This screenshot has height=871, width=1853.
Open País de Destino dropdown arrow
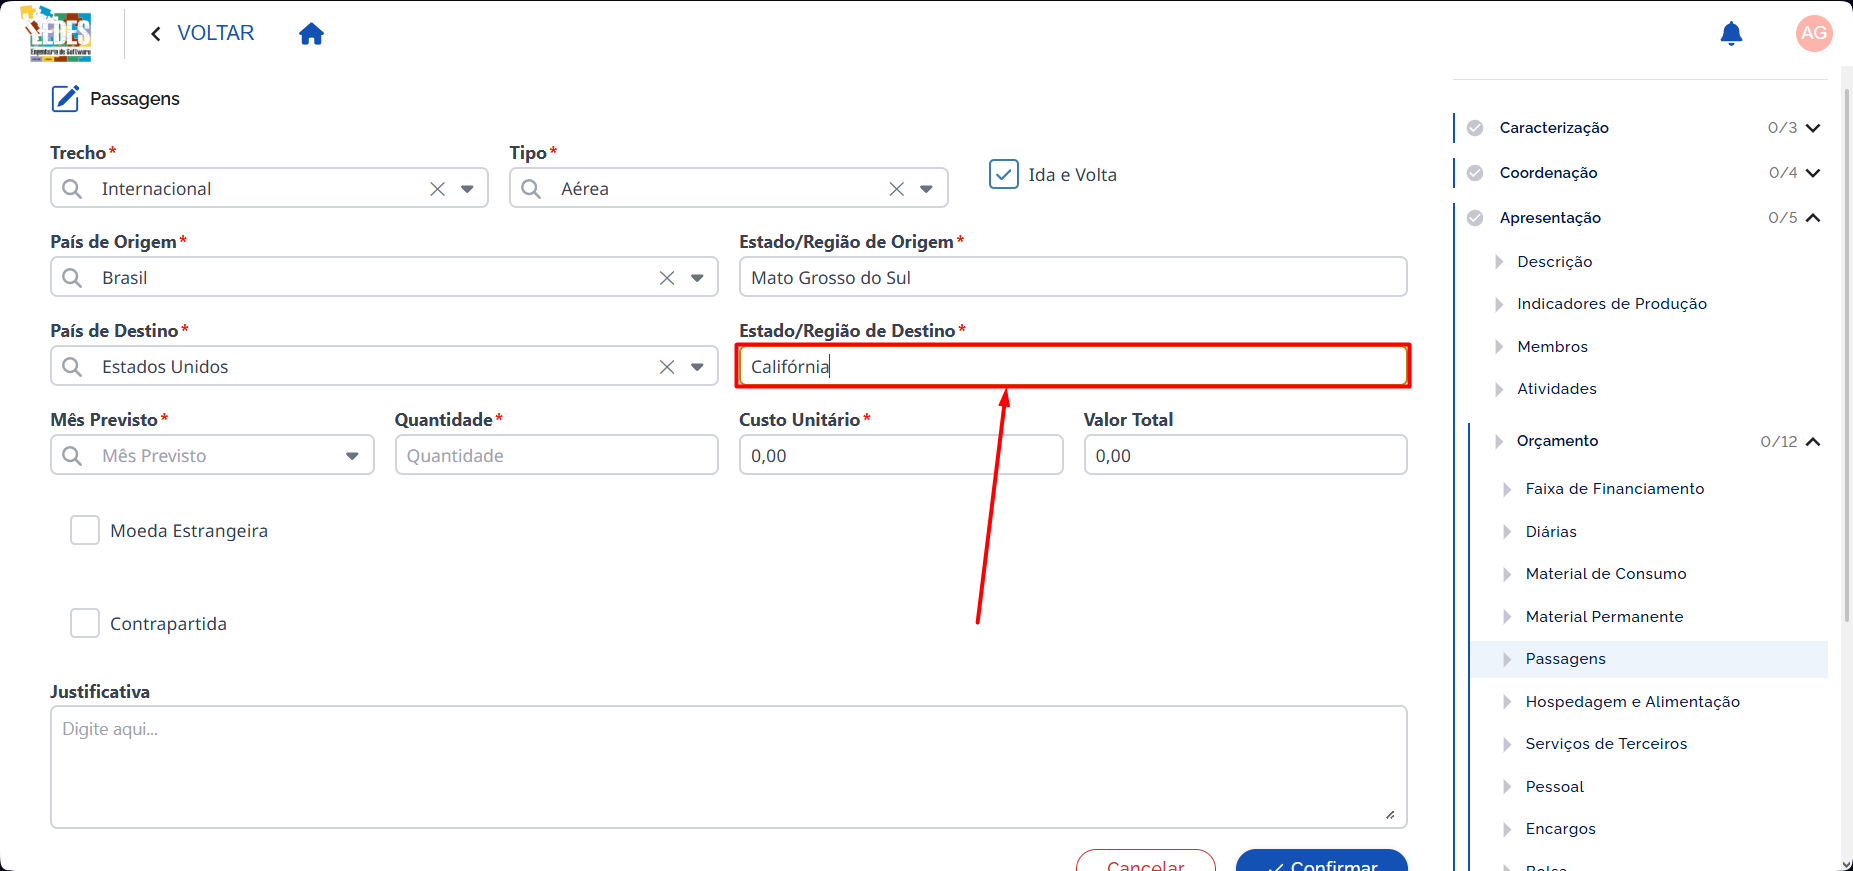point(697,367)
